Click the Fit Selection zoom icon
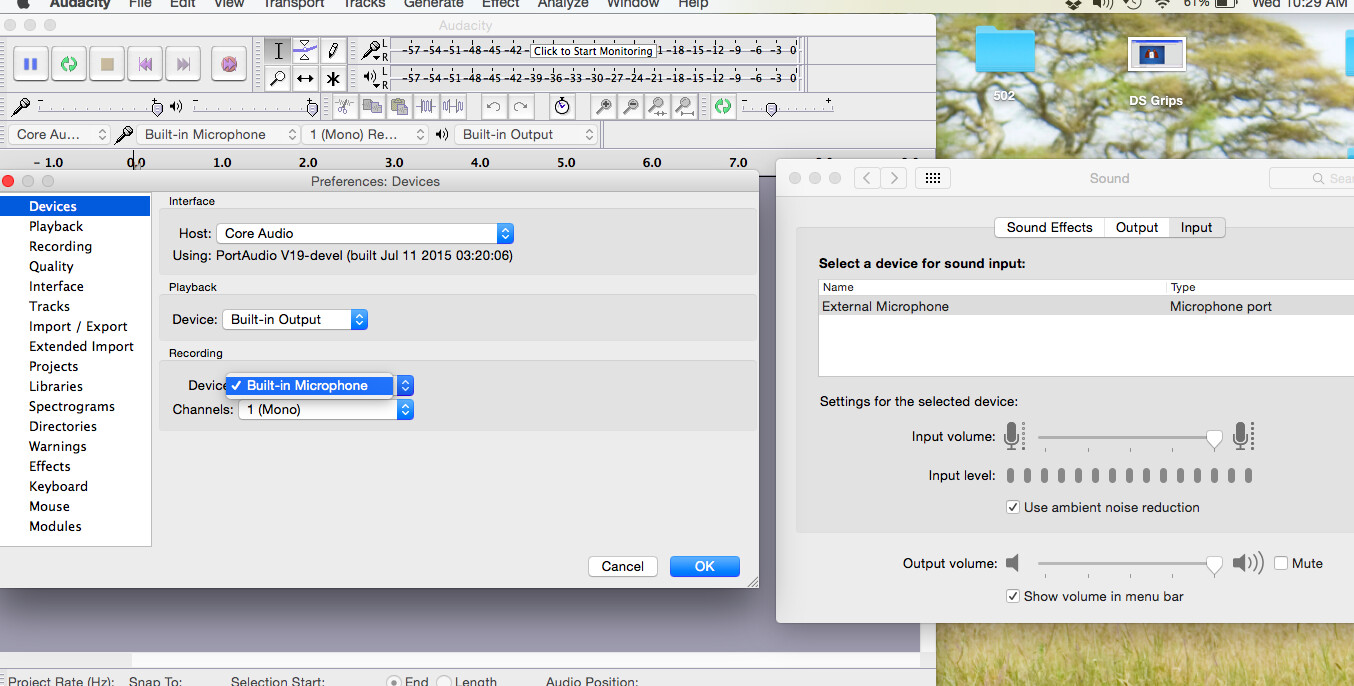Image resolution: width=1354 pixels, height=686 pixels. pyautogui.click(x=657, y=106)
